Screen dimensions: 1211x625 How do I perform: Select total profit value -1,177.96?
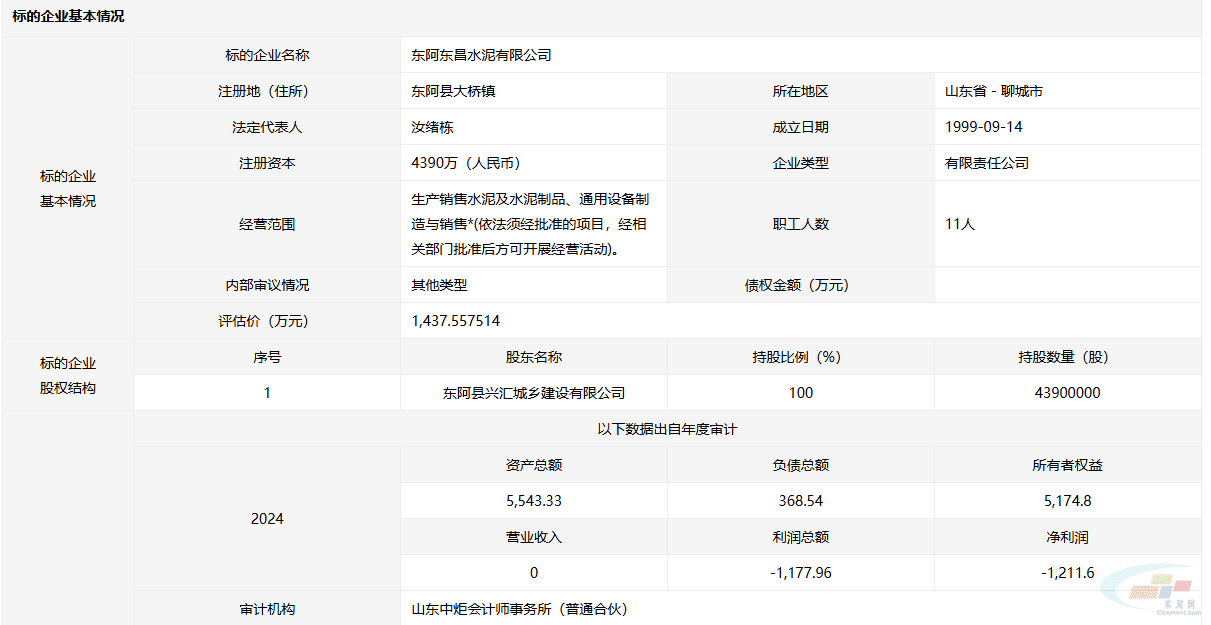800,573
